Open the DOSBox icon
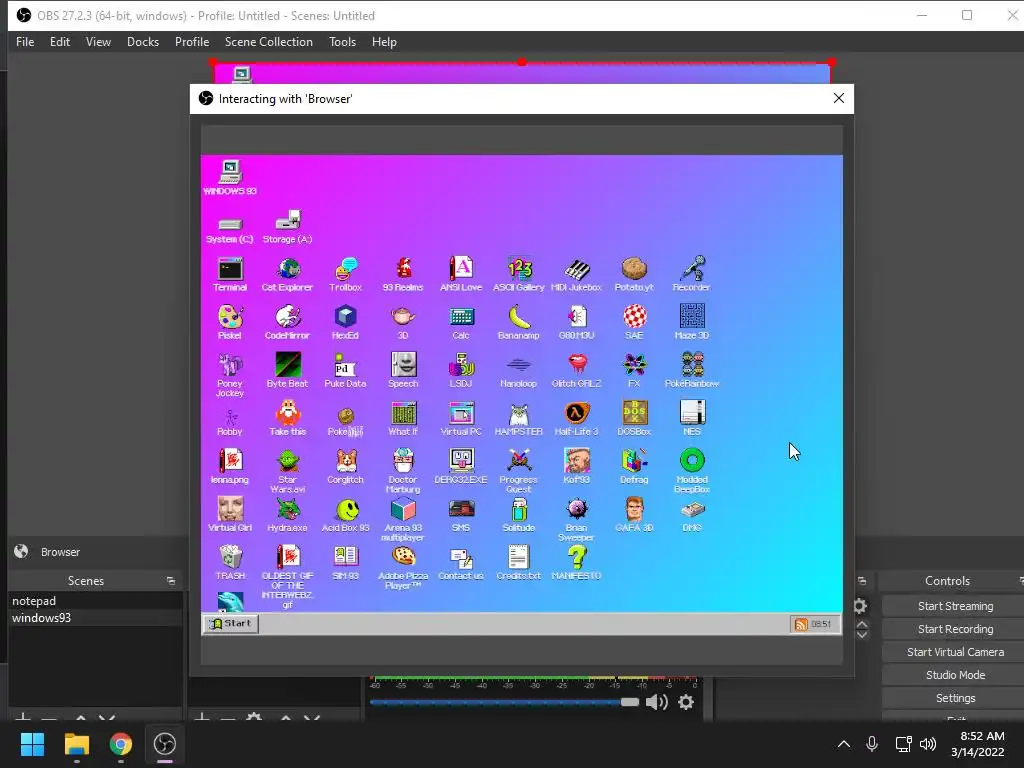Image resolution: width=1024 pixels, height=768 pixels. 634,419
